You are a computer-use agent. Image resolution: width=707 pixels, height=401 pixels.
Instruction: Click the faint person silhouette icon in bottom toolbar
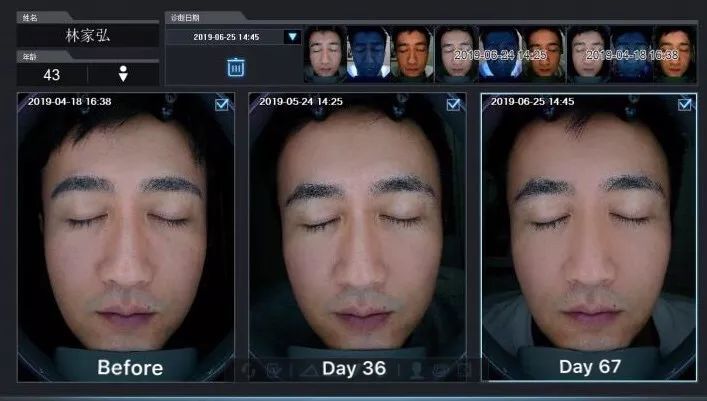tap(417, 370)
